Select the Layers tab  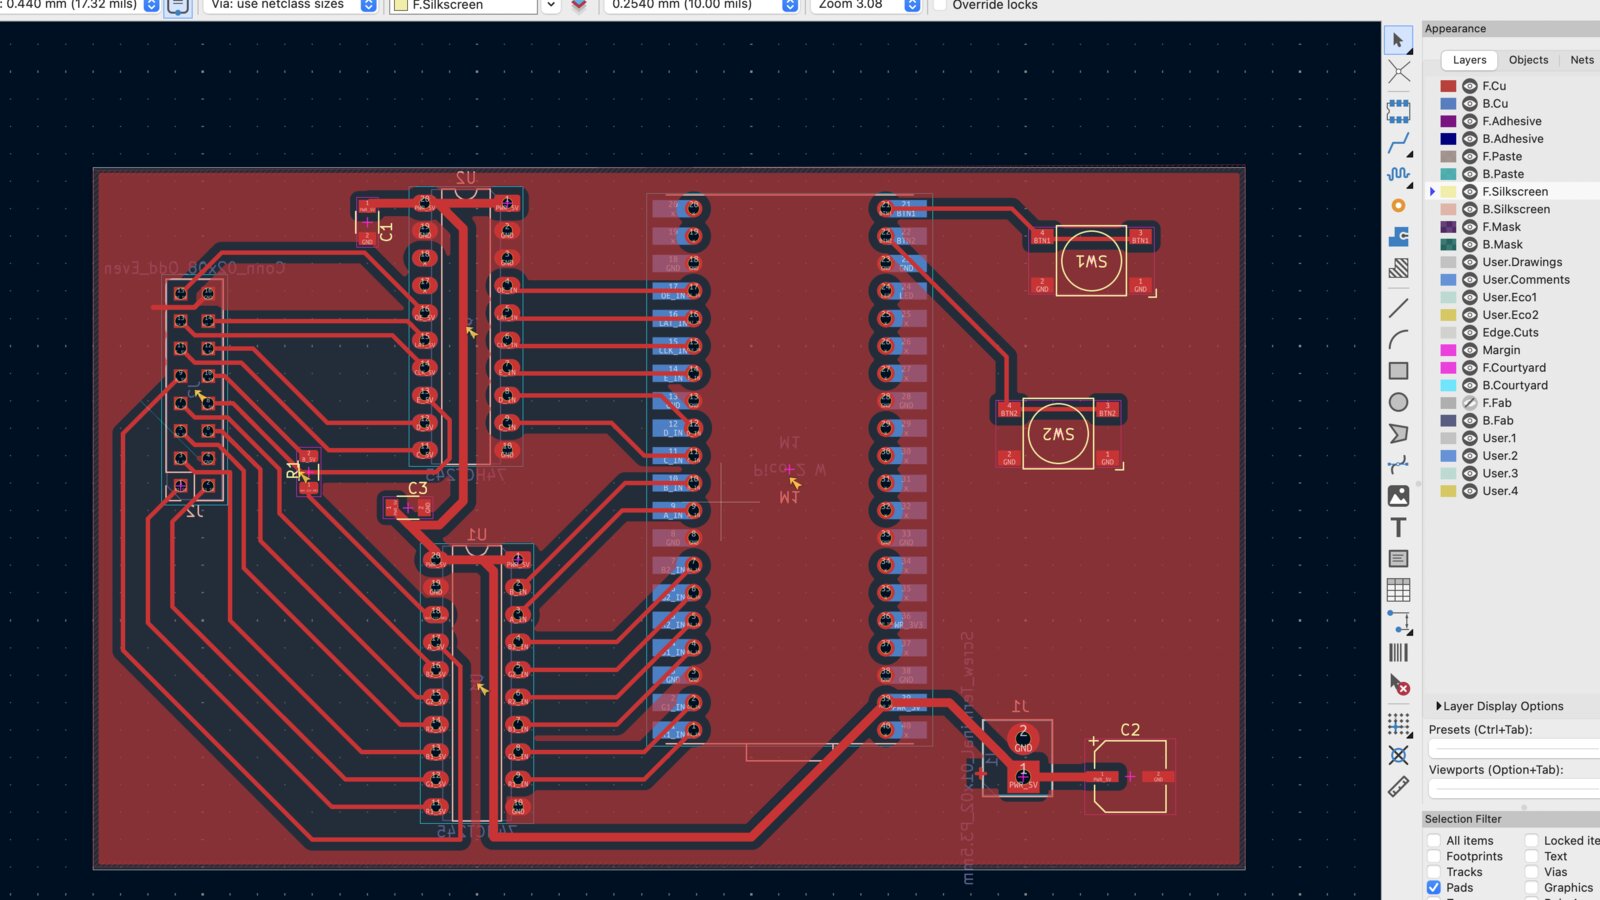click(1469, 60)
